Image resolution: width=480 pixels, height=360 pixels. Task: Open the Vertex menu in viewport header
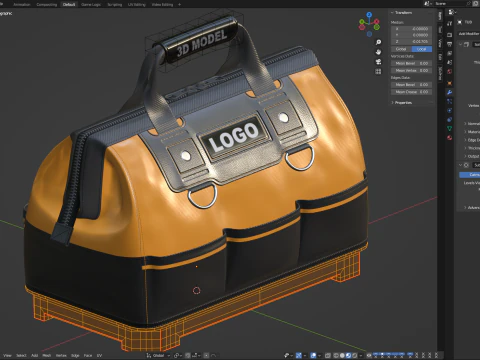[61, 356]
